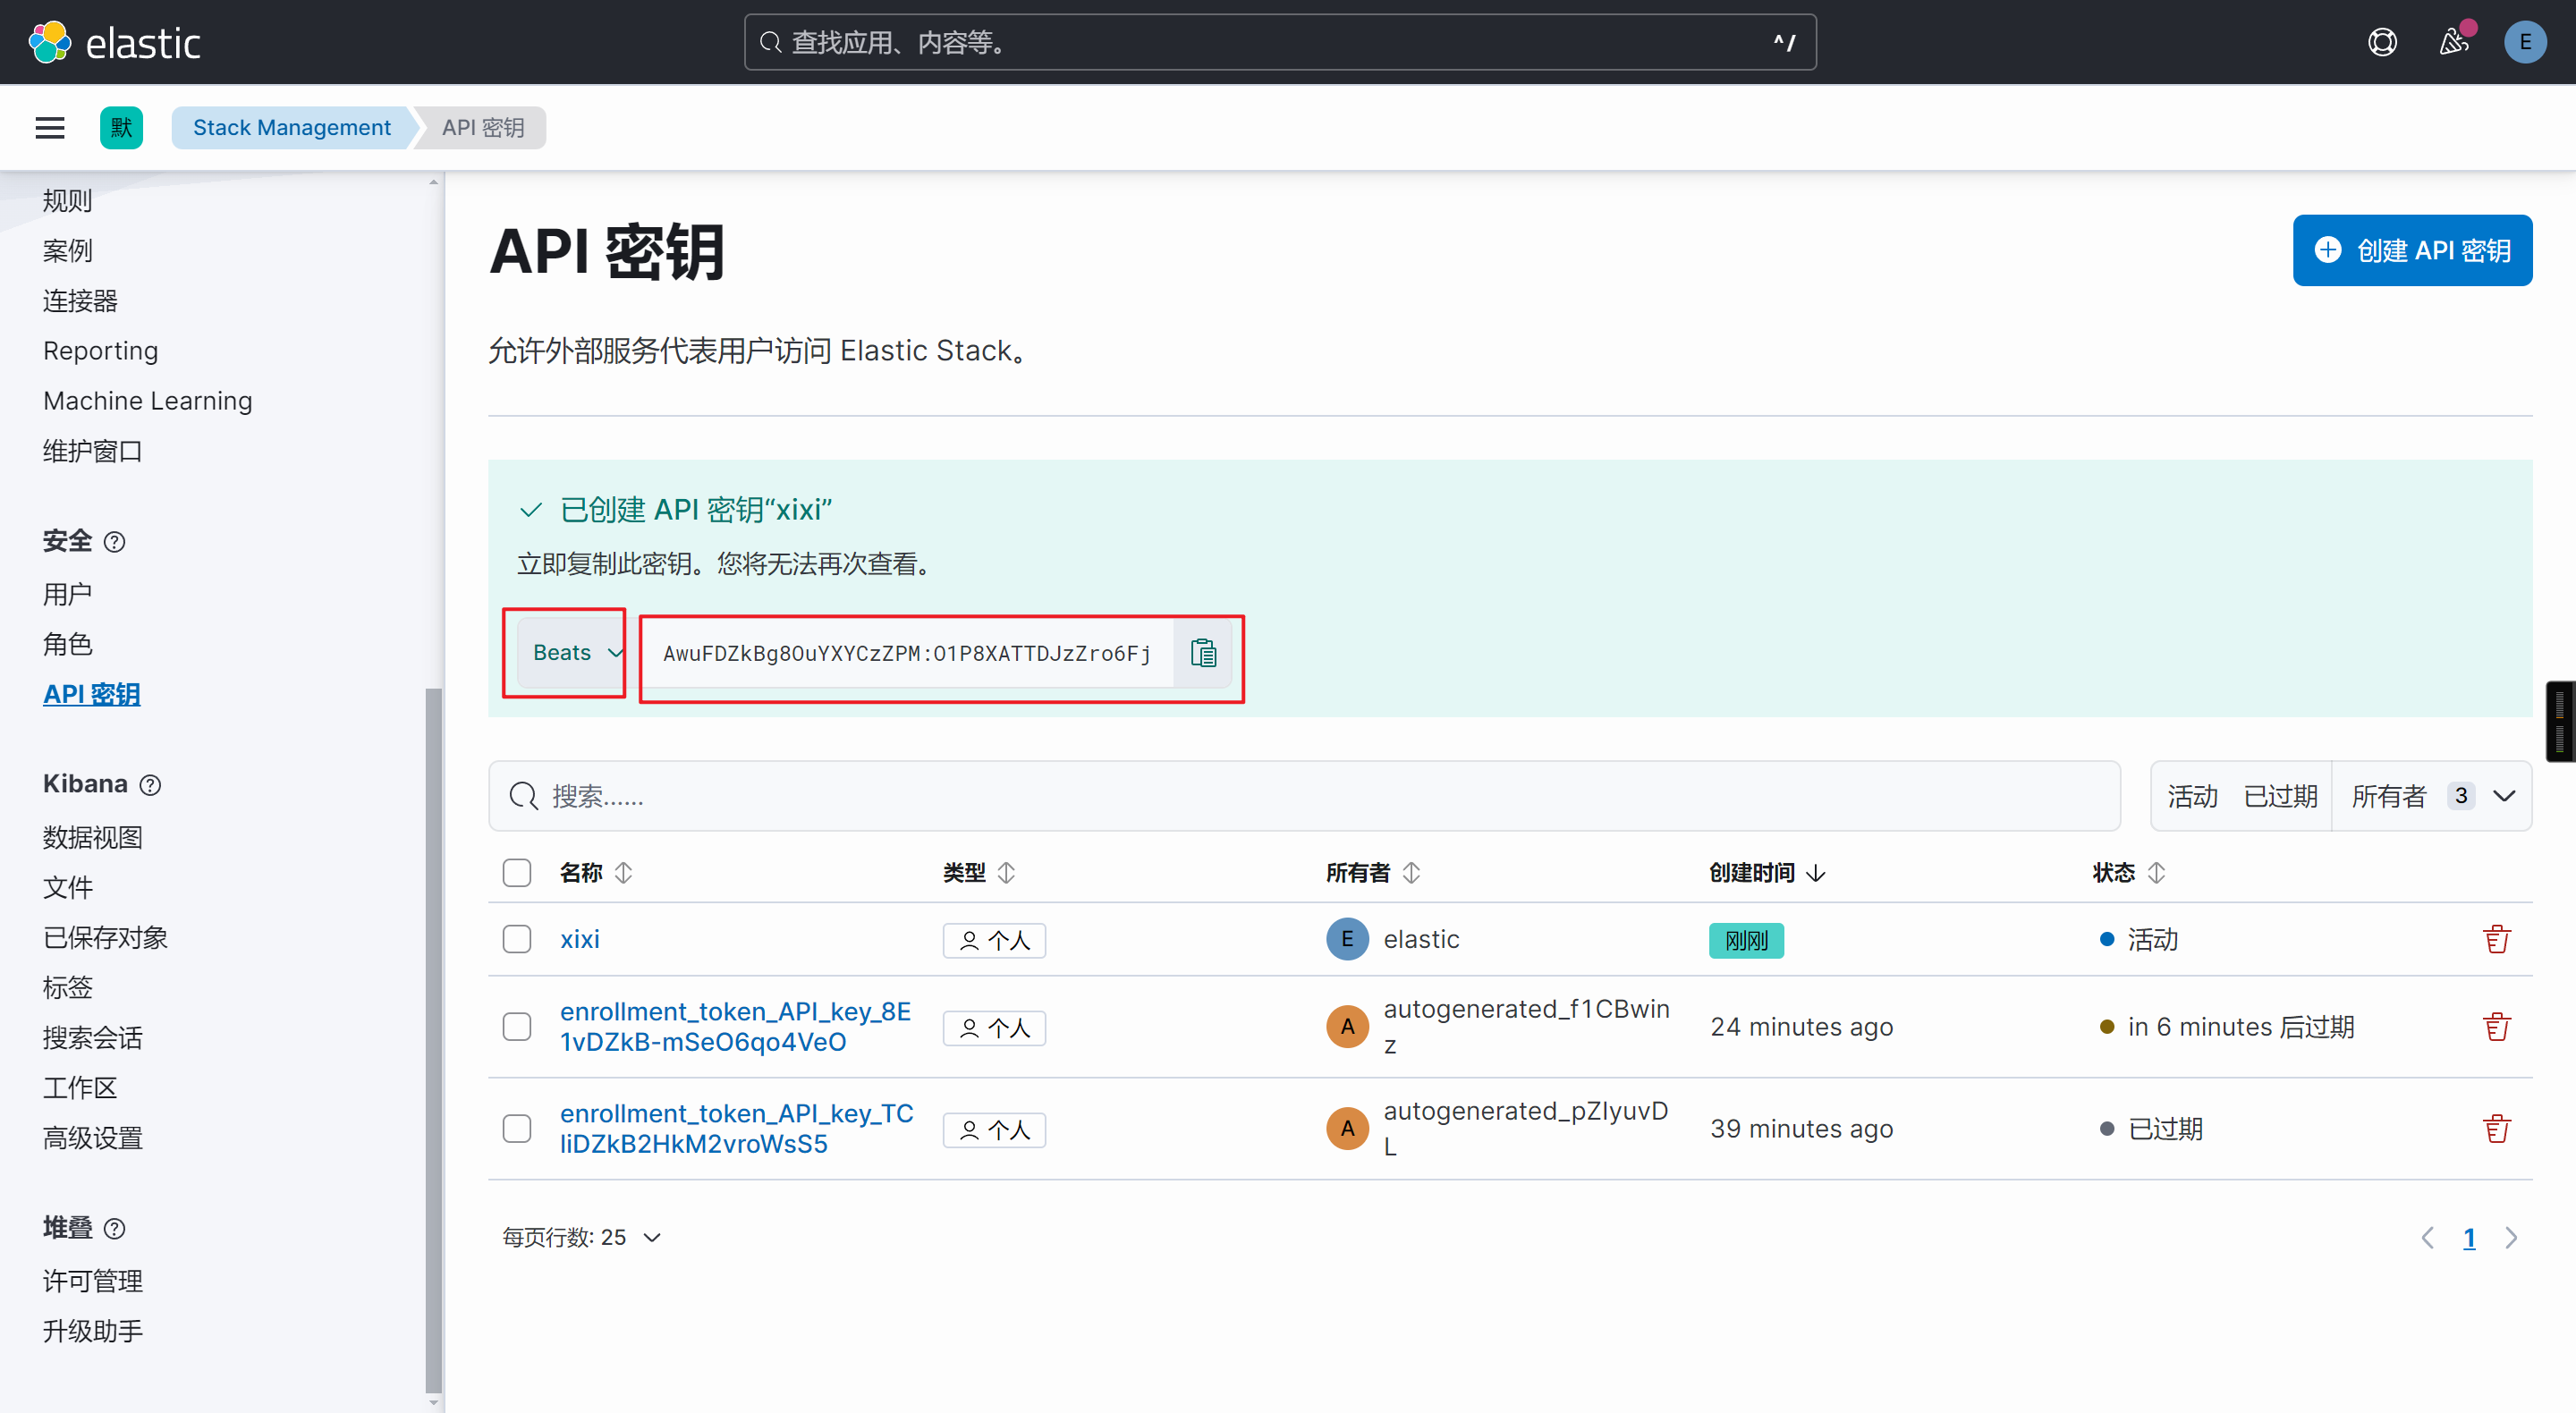Check the enrollment_token 8E1vDZkB row checkbox
2576x1413 pixels.
[x=516, y=1027]
